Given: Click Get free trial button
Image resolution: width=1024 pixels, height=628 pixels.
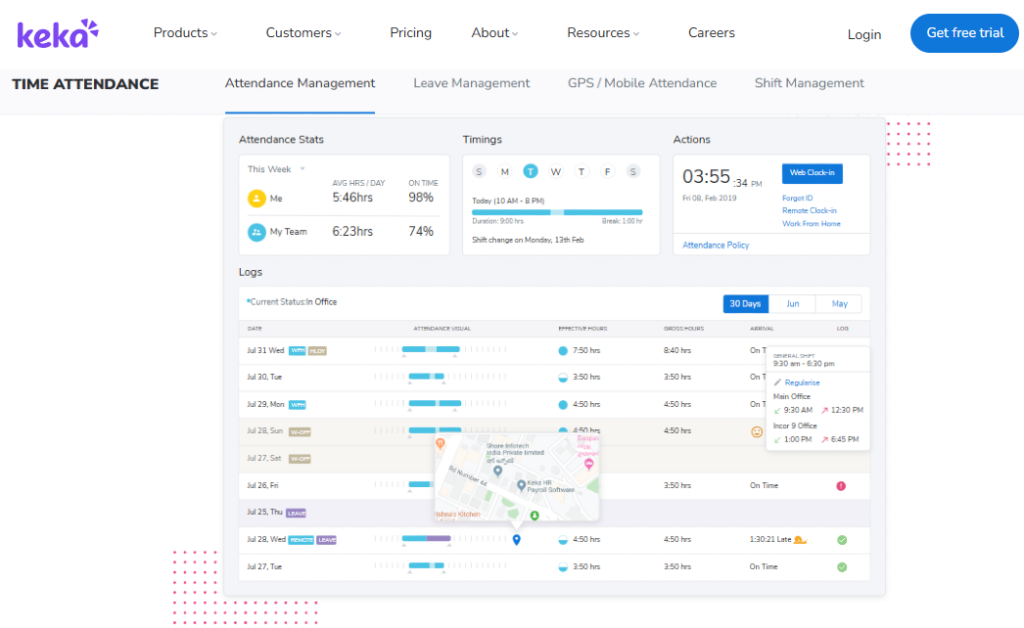Looking at the screenshot, I should (965, 33).
